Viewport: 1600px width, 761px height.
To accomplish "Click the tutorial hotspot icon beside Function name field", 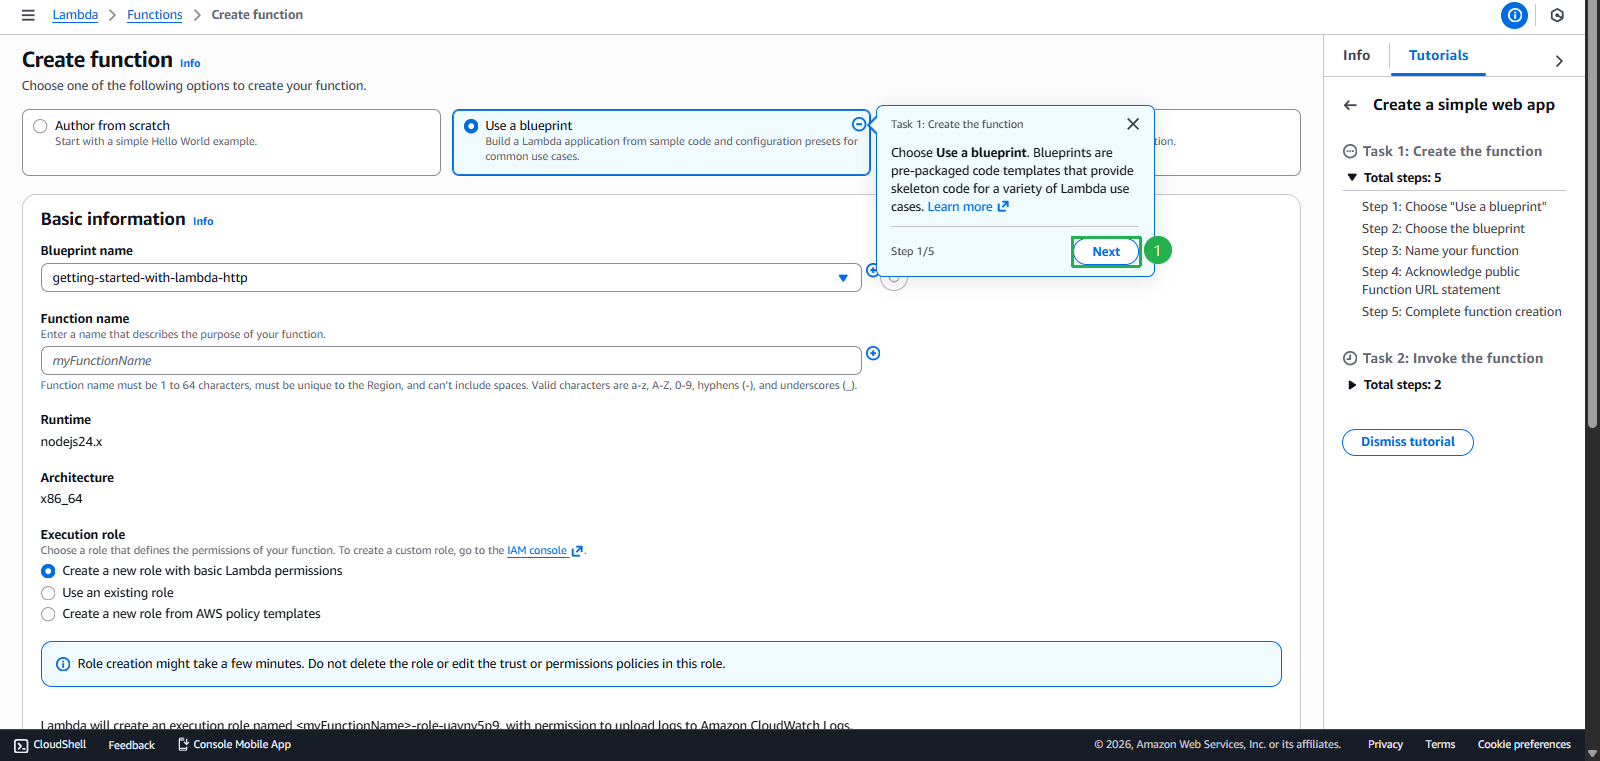I will point(873,353).
